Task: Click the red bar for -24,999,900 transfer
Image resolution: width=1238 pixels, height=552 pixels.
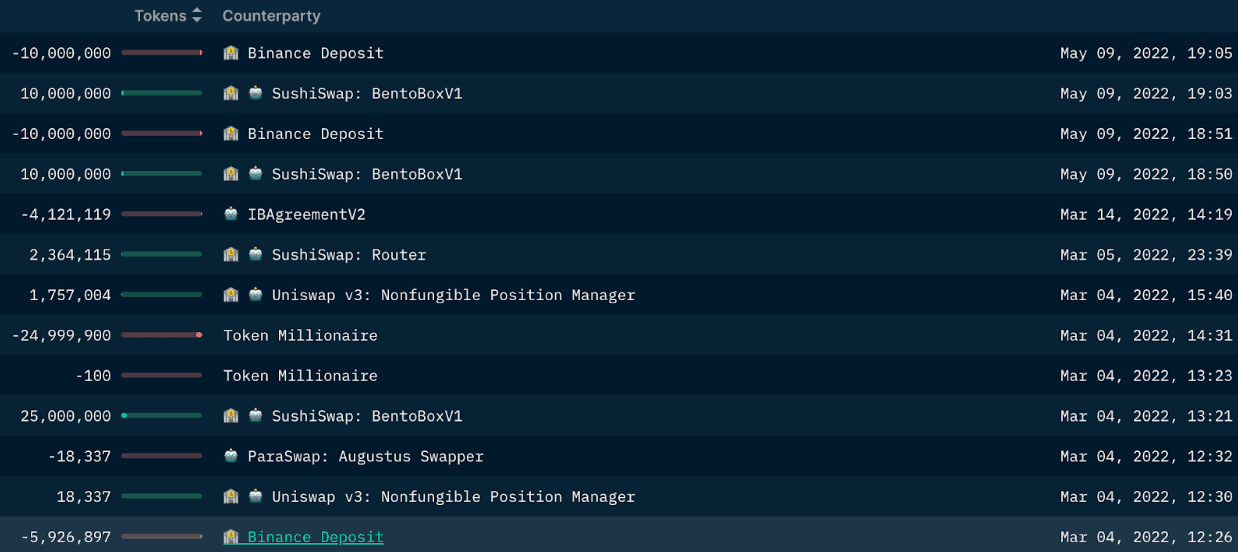Action: tap(162, 335)
